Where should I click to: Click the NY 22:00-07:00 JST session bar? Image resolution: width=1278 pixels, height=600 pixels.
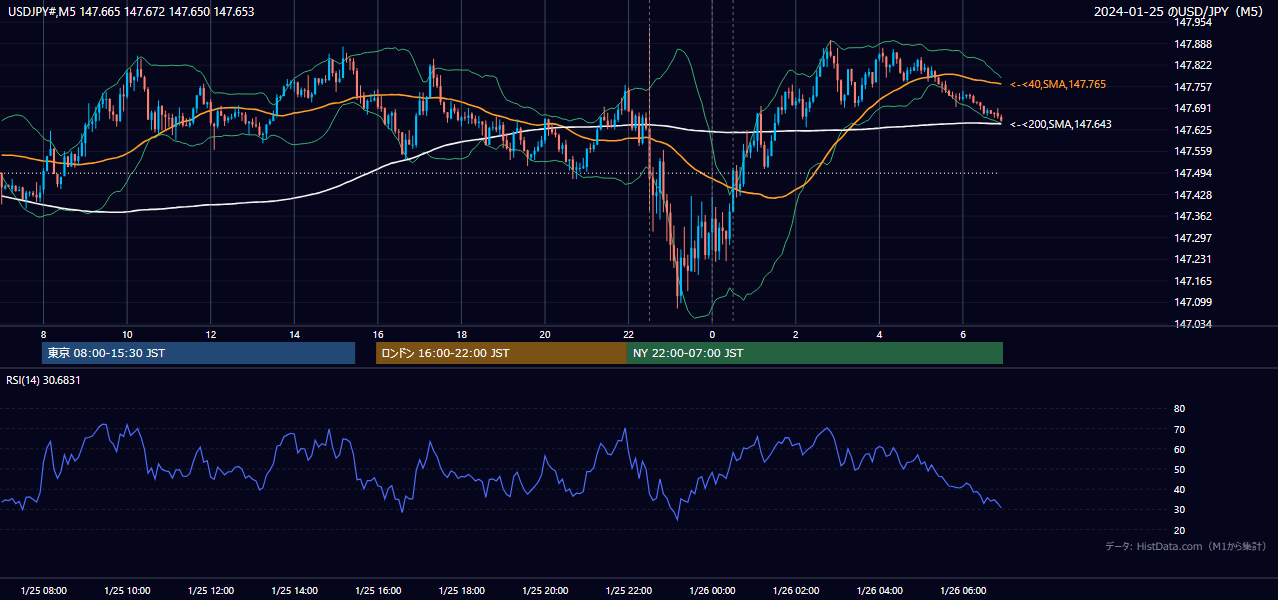coord(815,353)
